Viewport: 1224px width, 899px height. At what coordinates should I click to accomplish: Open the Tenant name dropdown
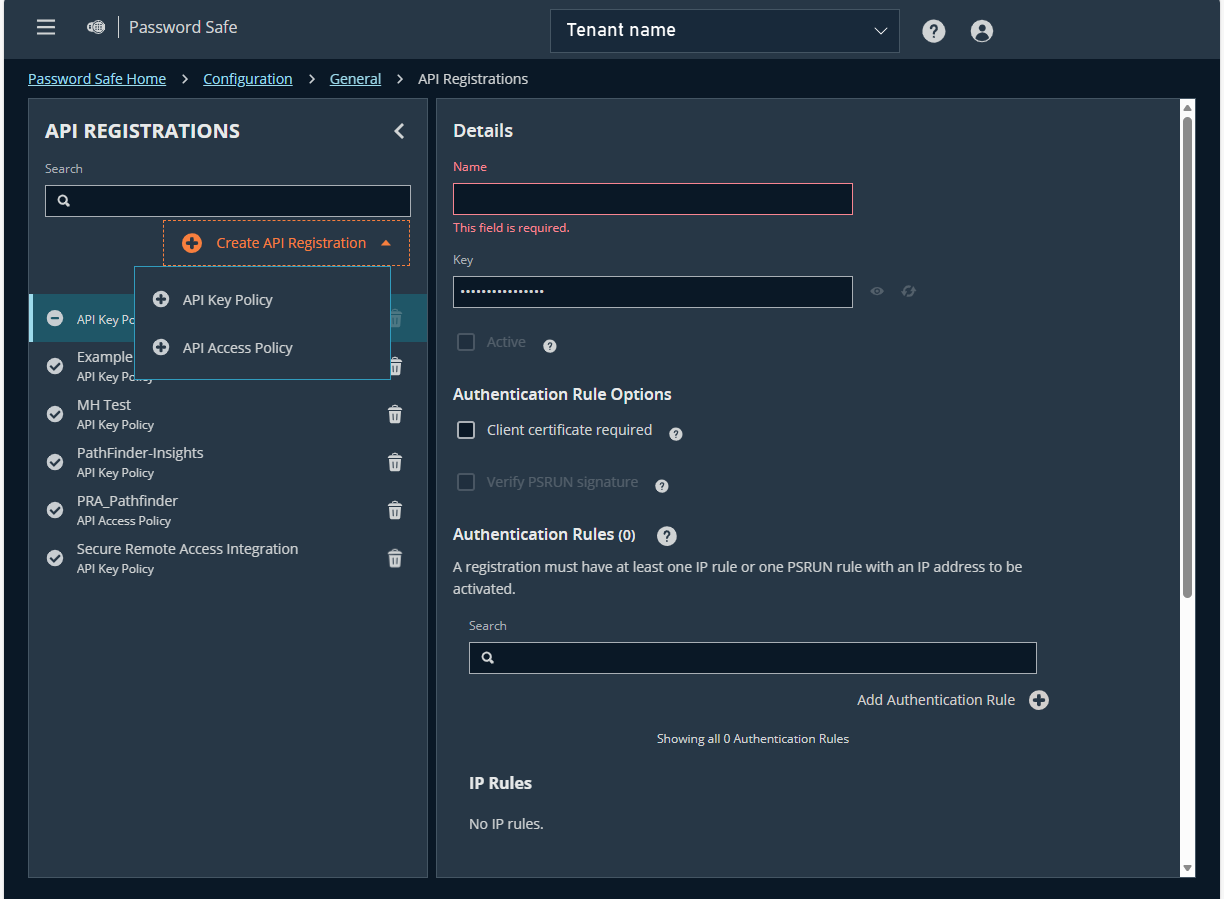point(725,31)
